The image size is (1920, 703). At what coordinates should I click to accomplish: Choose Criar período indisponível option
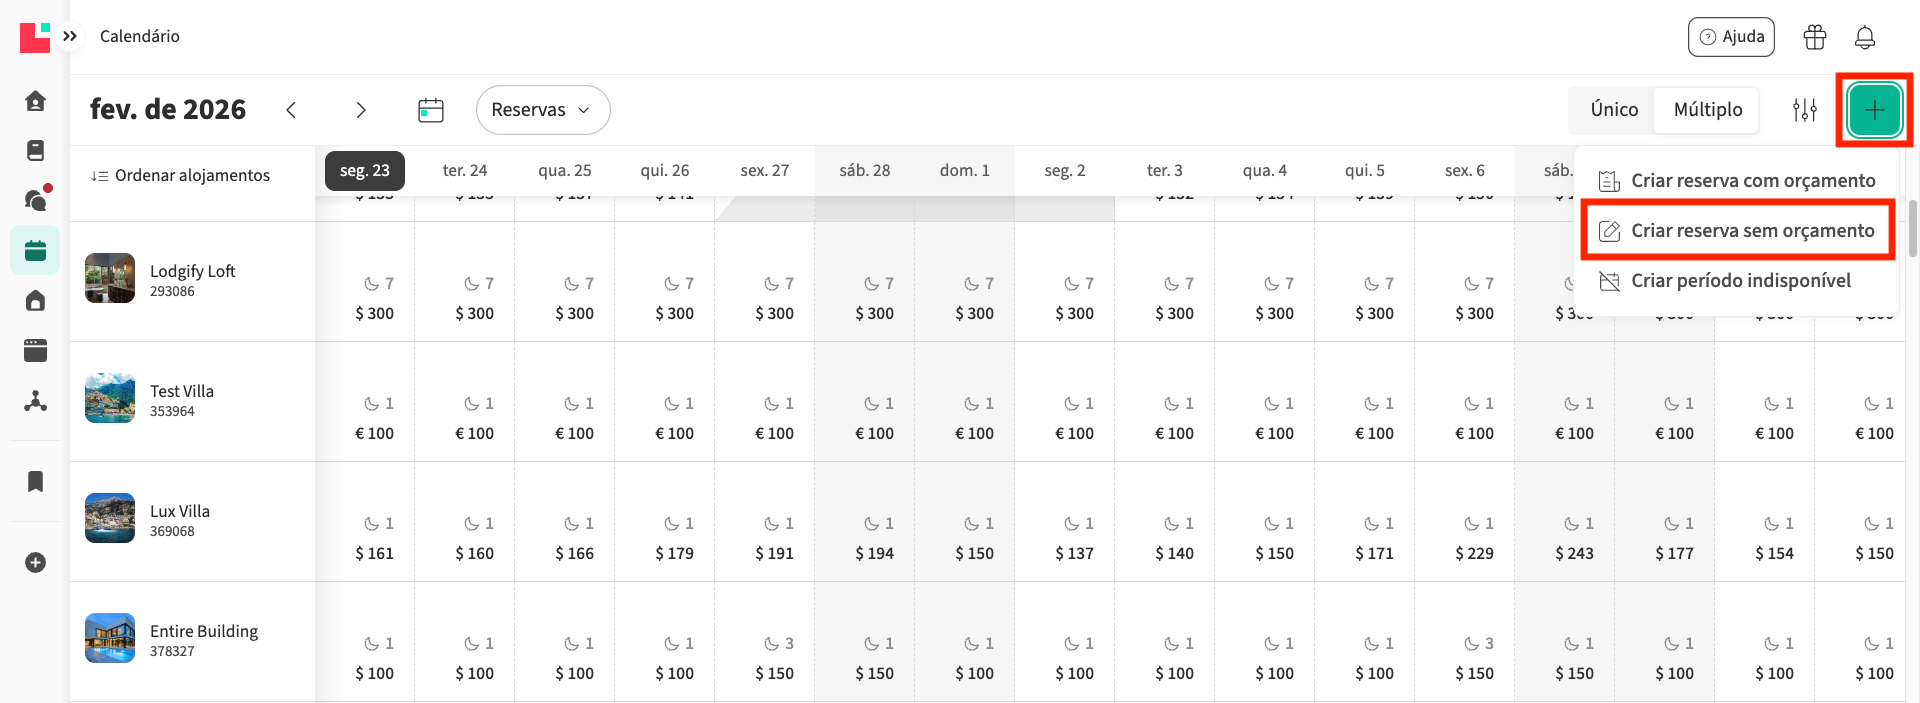(x=1740, y=281)
